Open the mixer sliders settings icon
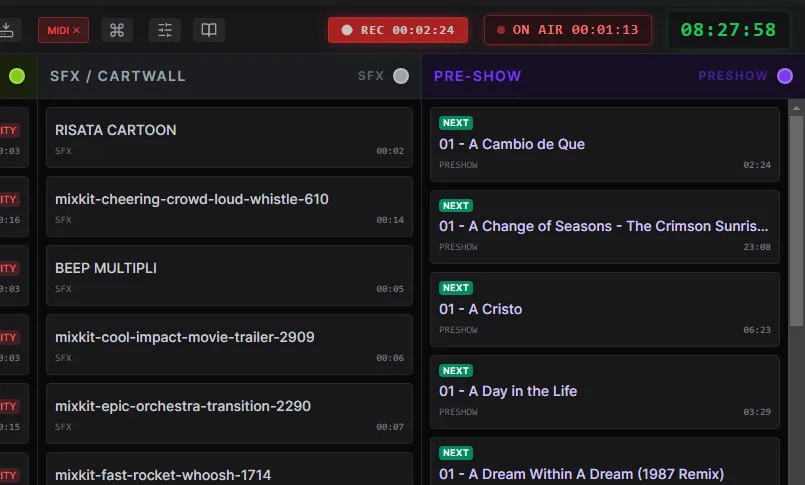The height and width of the screenshot is (485, 805). coord(165,30)
